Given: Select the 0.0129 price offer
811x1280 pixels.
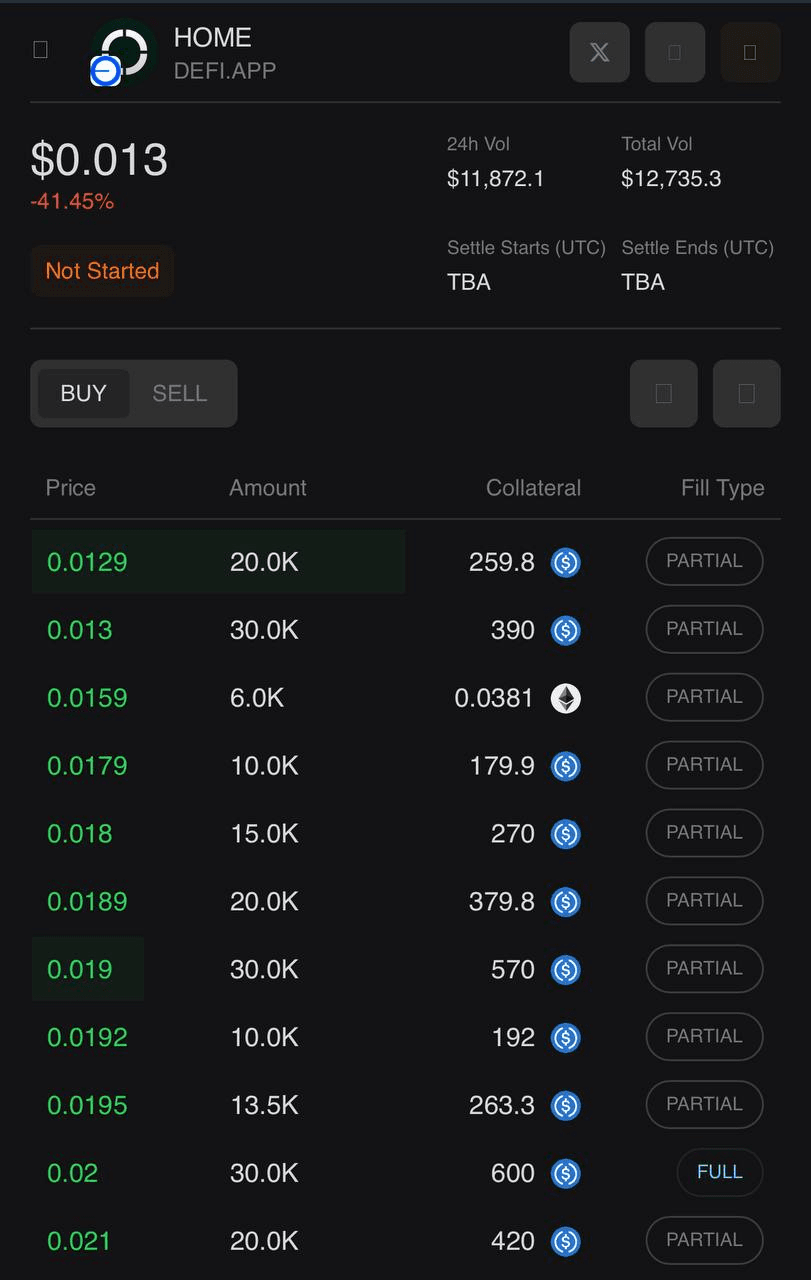Looking at the screenshot, I should (405, 562).
